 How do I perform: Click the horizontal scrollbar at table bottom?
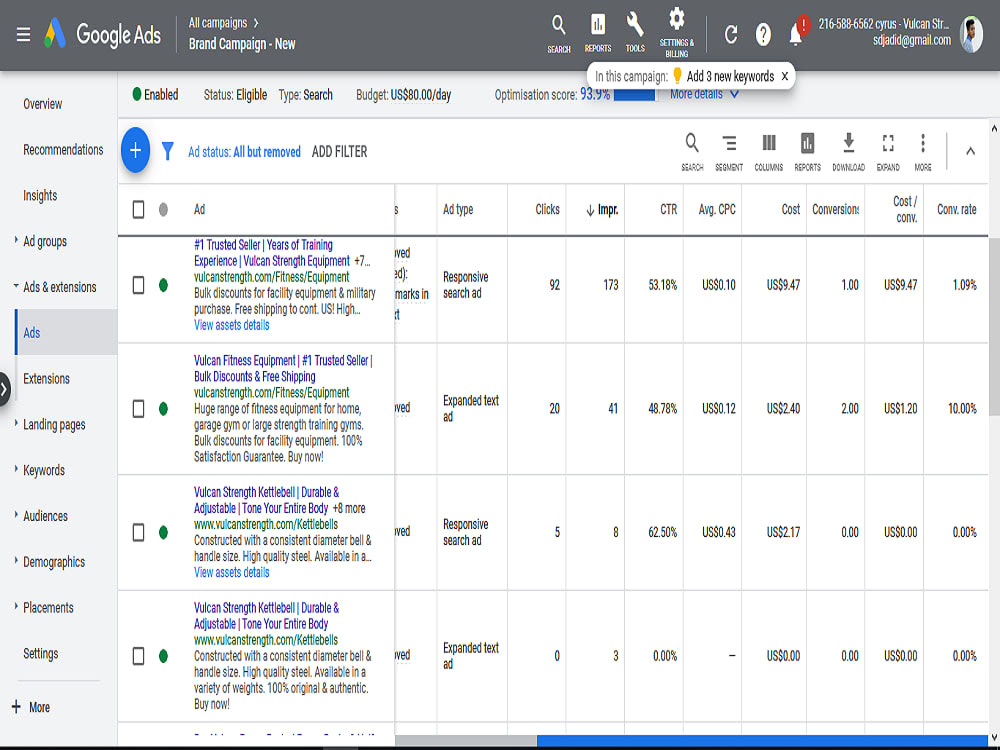[x=762, y=740]
